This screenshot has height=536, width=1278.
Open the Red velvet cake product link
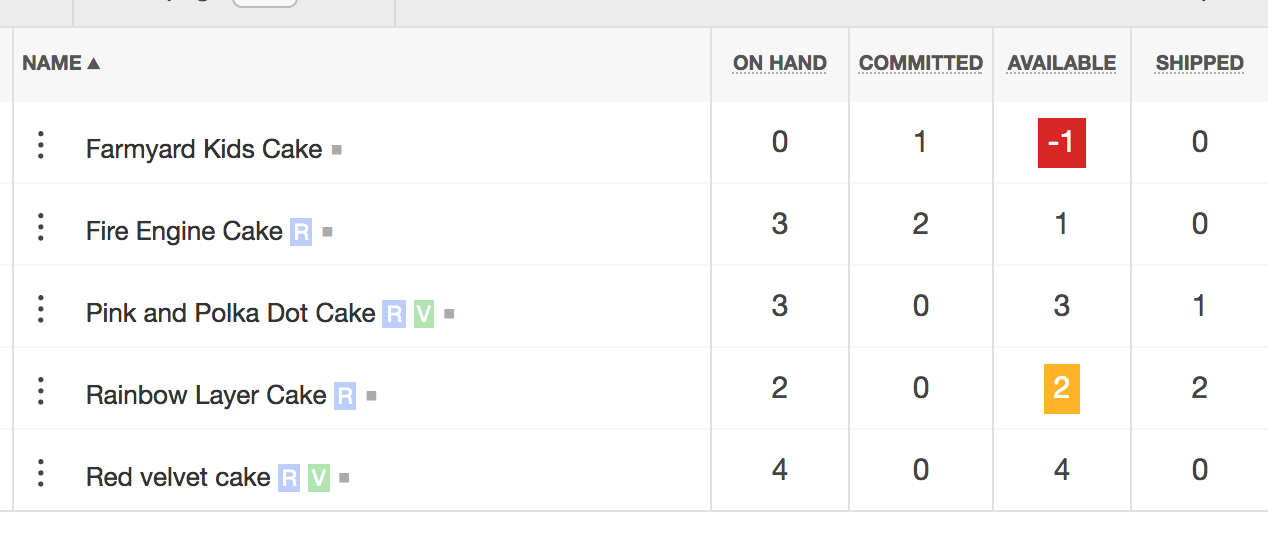click(178, 477)
